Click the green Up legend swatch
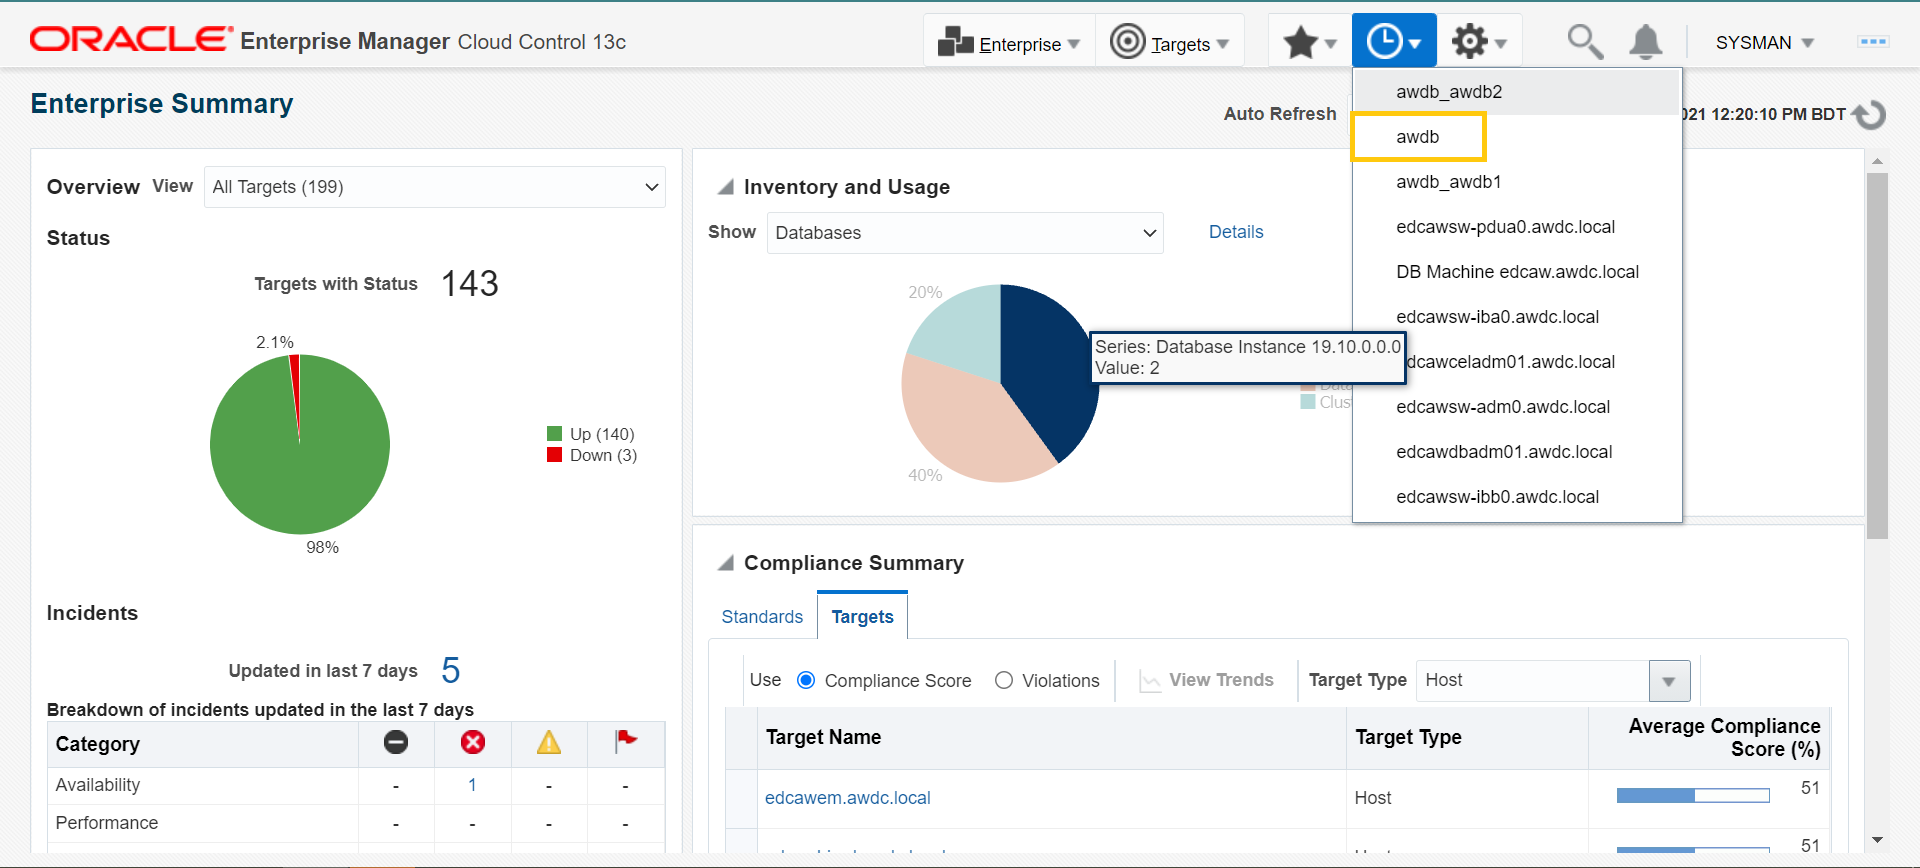Screen dimensions: 1920x868 (x=554, y=434)
